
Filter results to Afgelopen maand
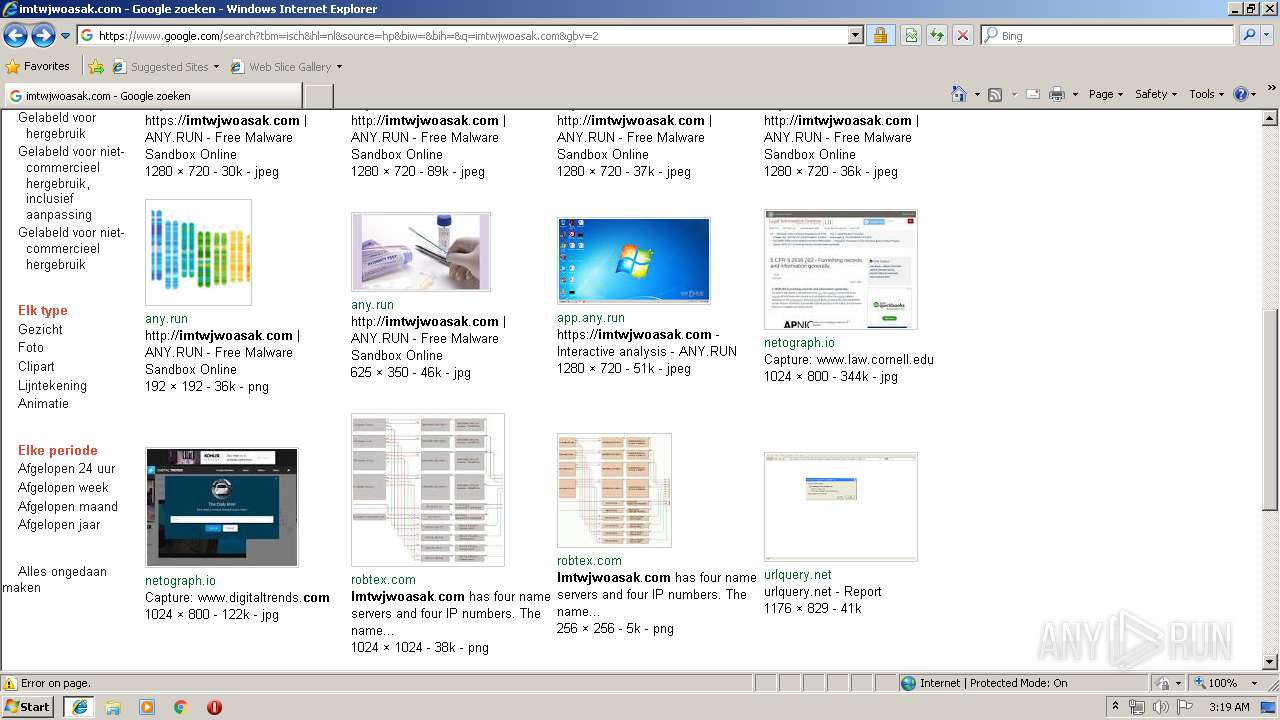(68, 506)
